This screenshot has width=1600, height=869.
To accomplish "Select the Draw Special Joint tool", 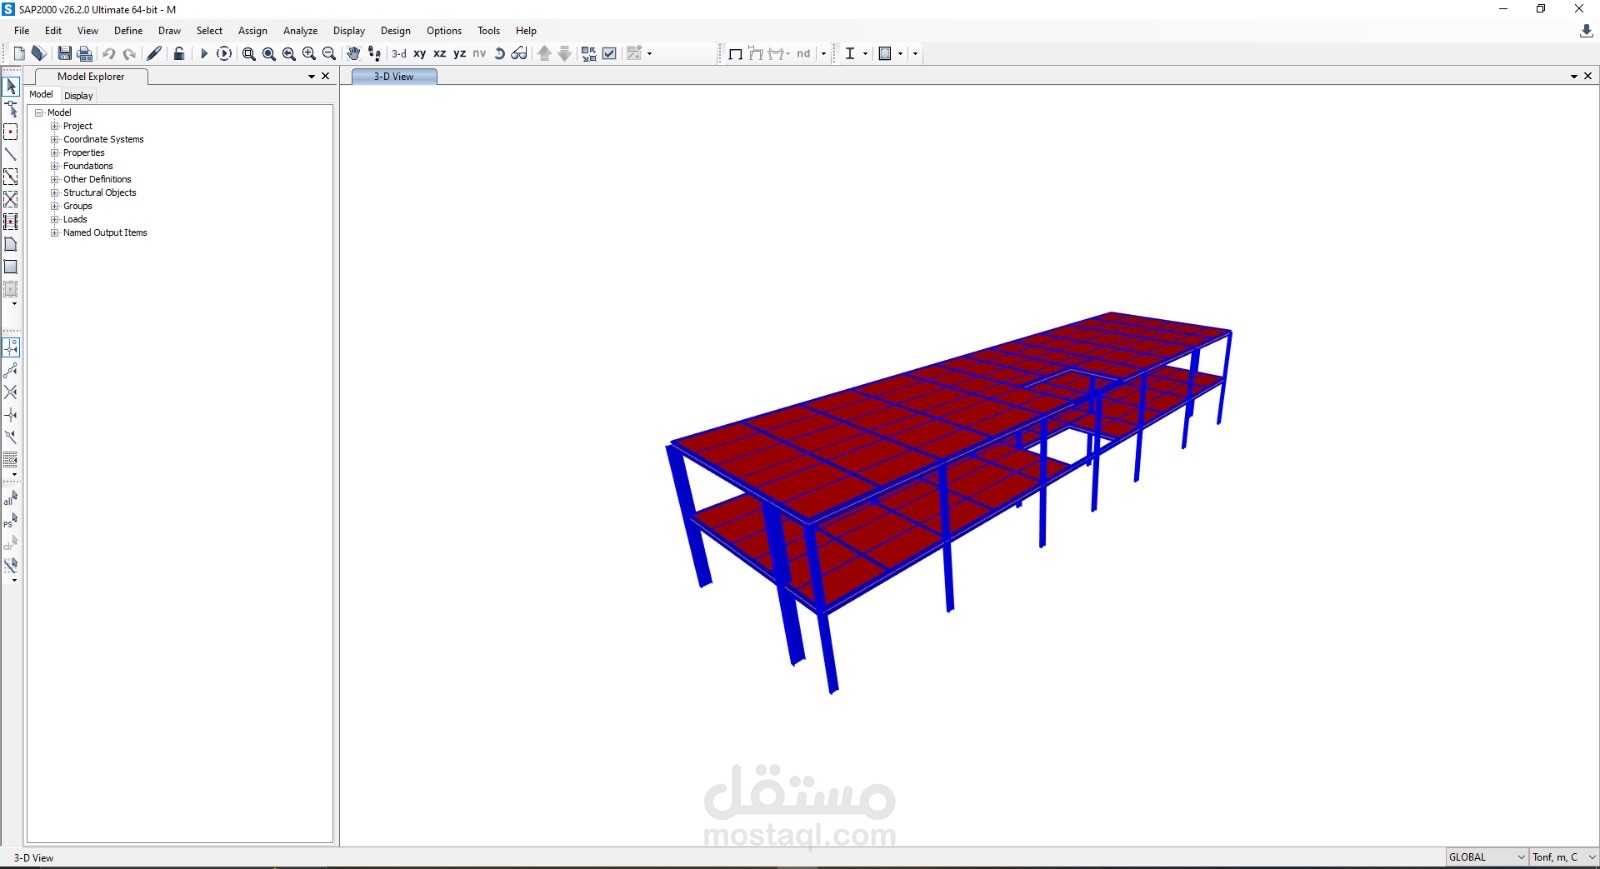I will point(11,132).
